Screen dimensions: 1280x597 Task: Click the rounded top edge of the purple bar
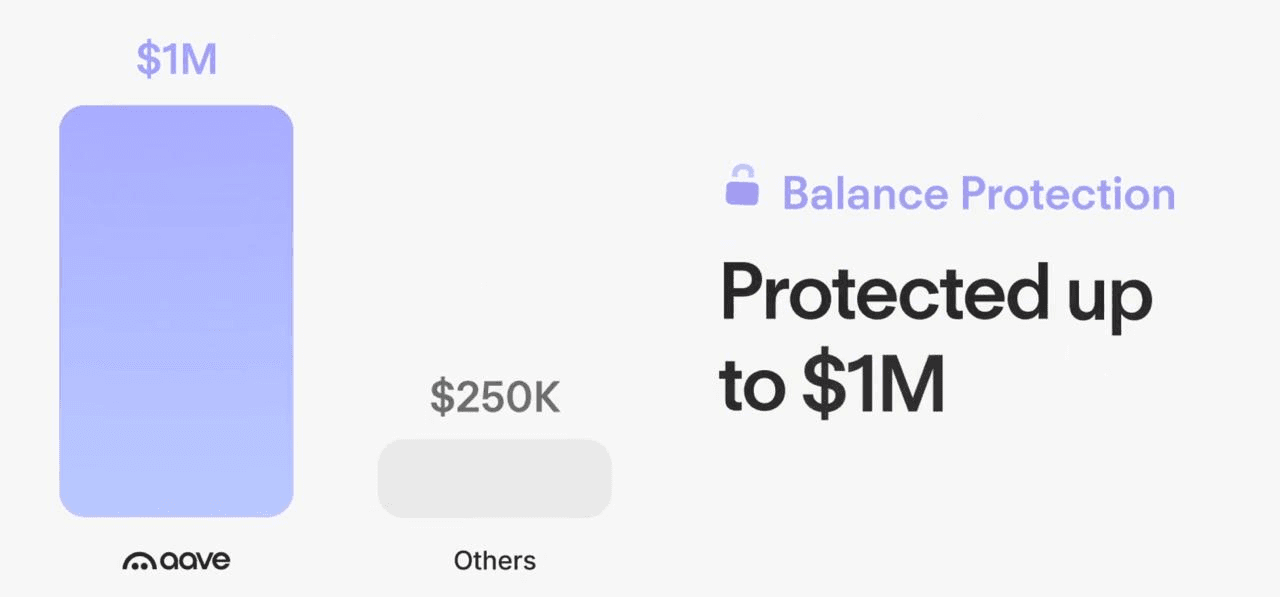tap(176, 109)
